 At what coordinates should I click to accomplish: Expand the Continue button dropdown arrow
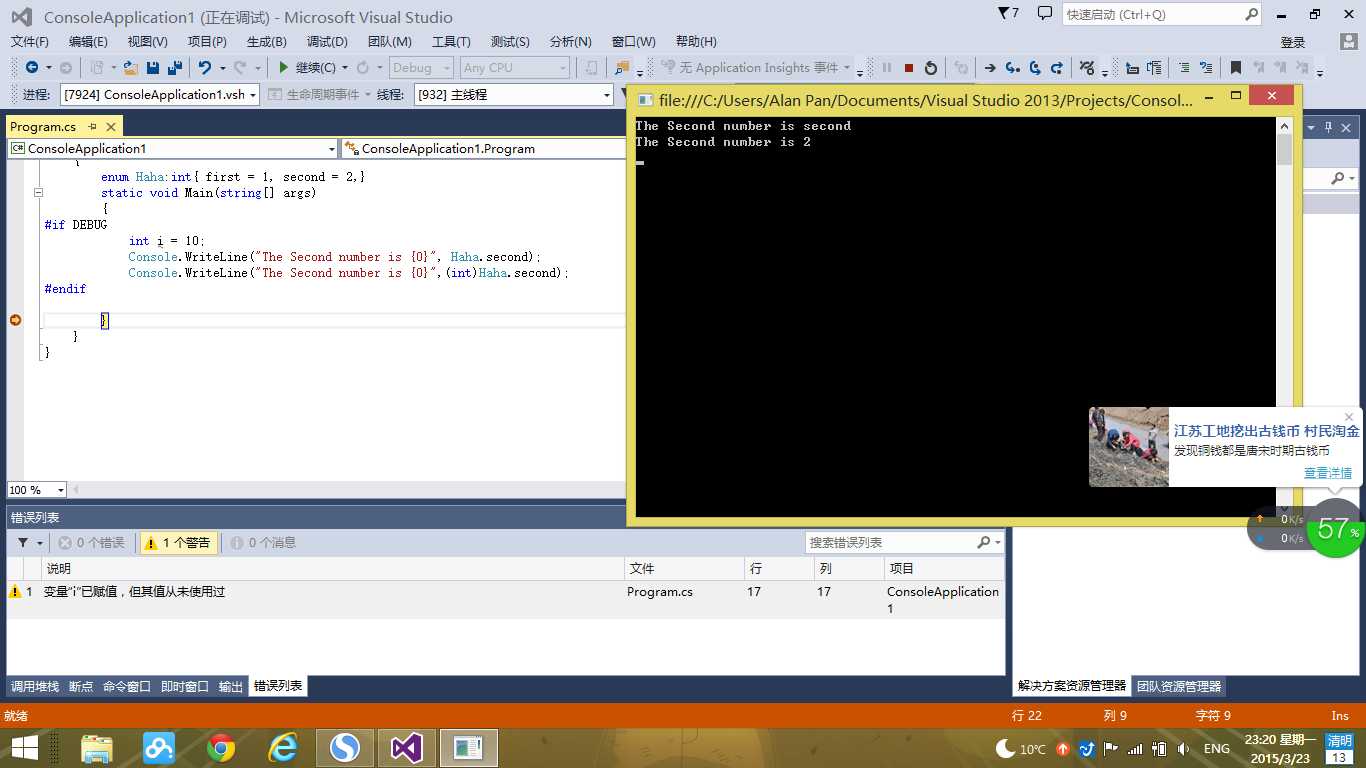(x=344, y=68)
